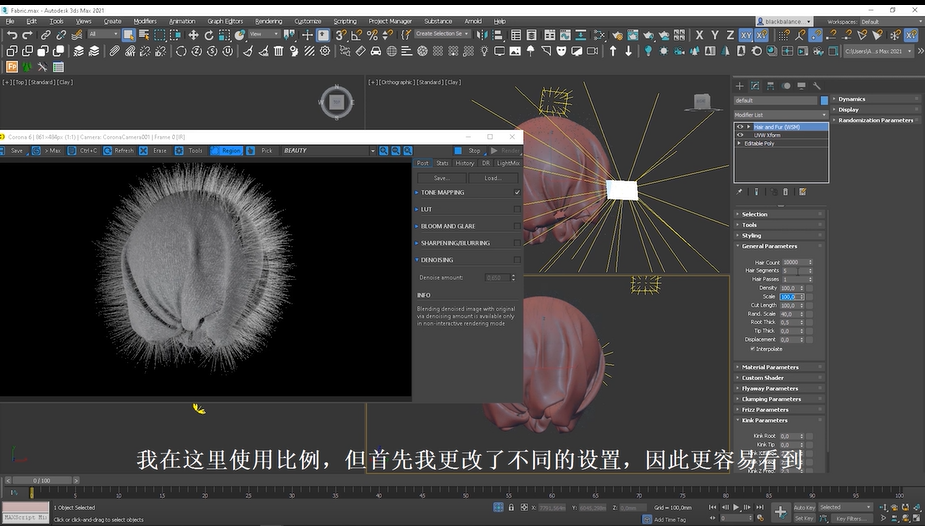
Task: Toggle the TONE MAPPING checkbox
Action: pos(517,192)
